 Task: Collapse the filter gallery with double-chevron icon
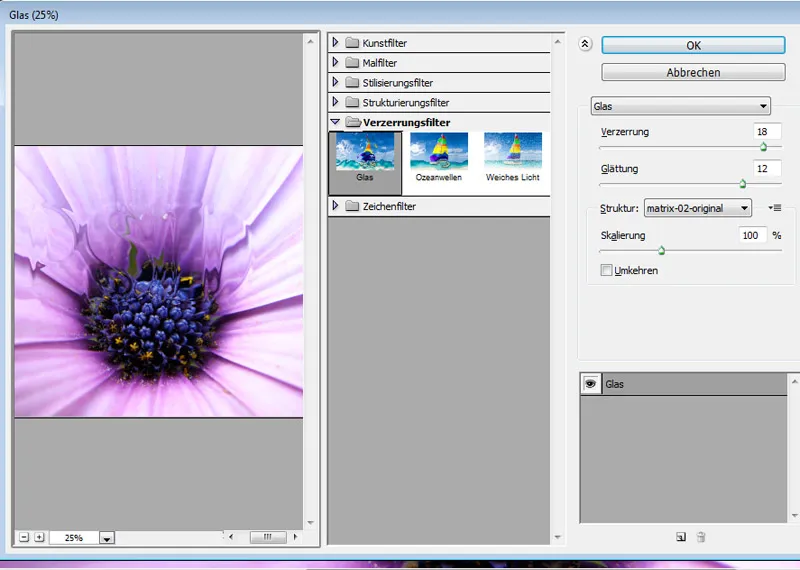(585, 44)
